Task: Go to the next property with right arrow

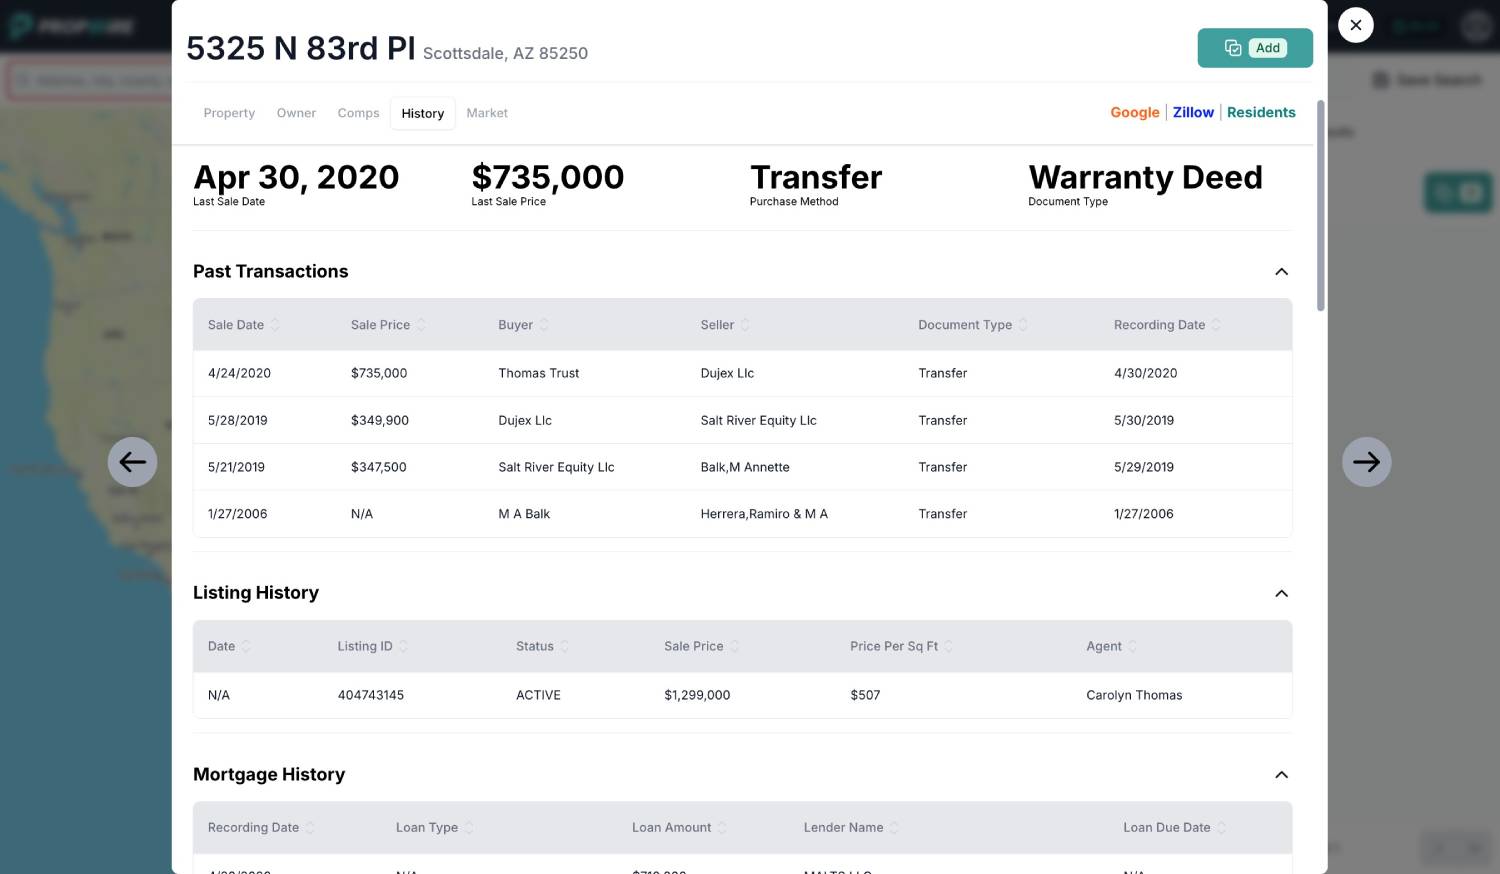Action: (x=1366, y=462)
